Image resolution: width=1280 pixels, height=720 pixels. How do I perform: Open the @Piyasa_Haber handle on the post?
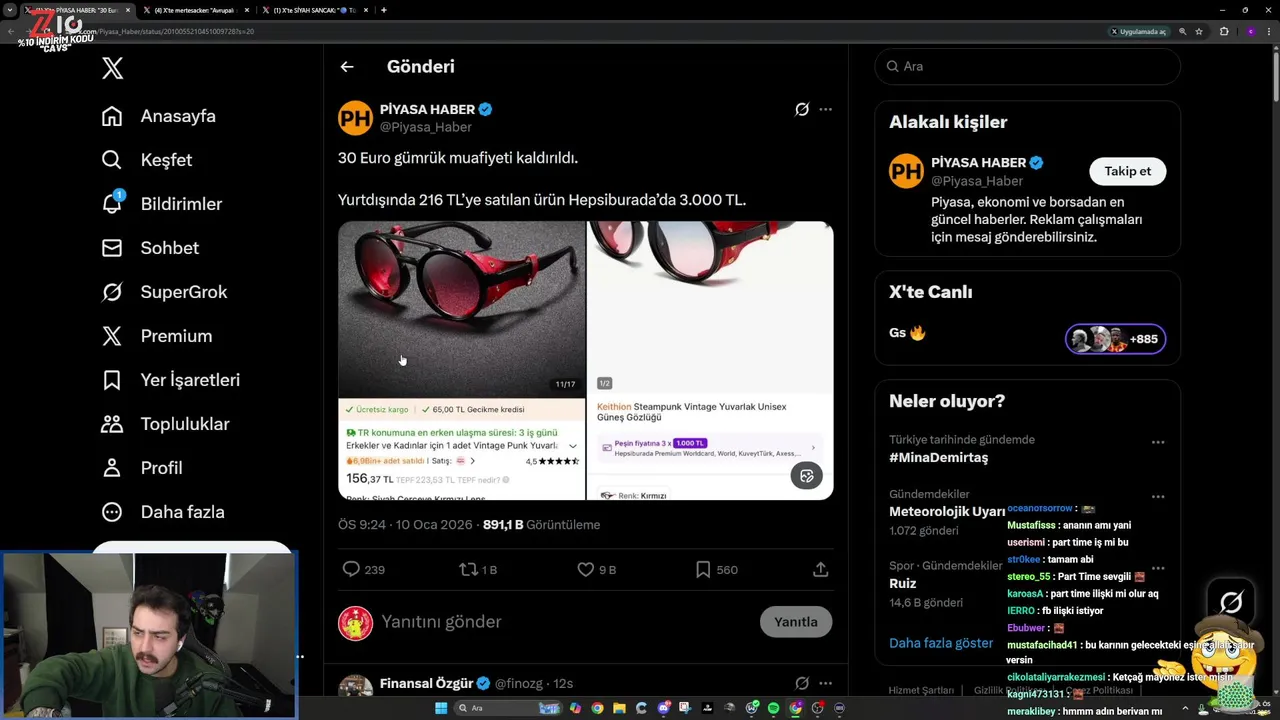425,127
